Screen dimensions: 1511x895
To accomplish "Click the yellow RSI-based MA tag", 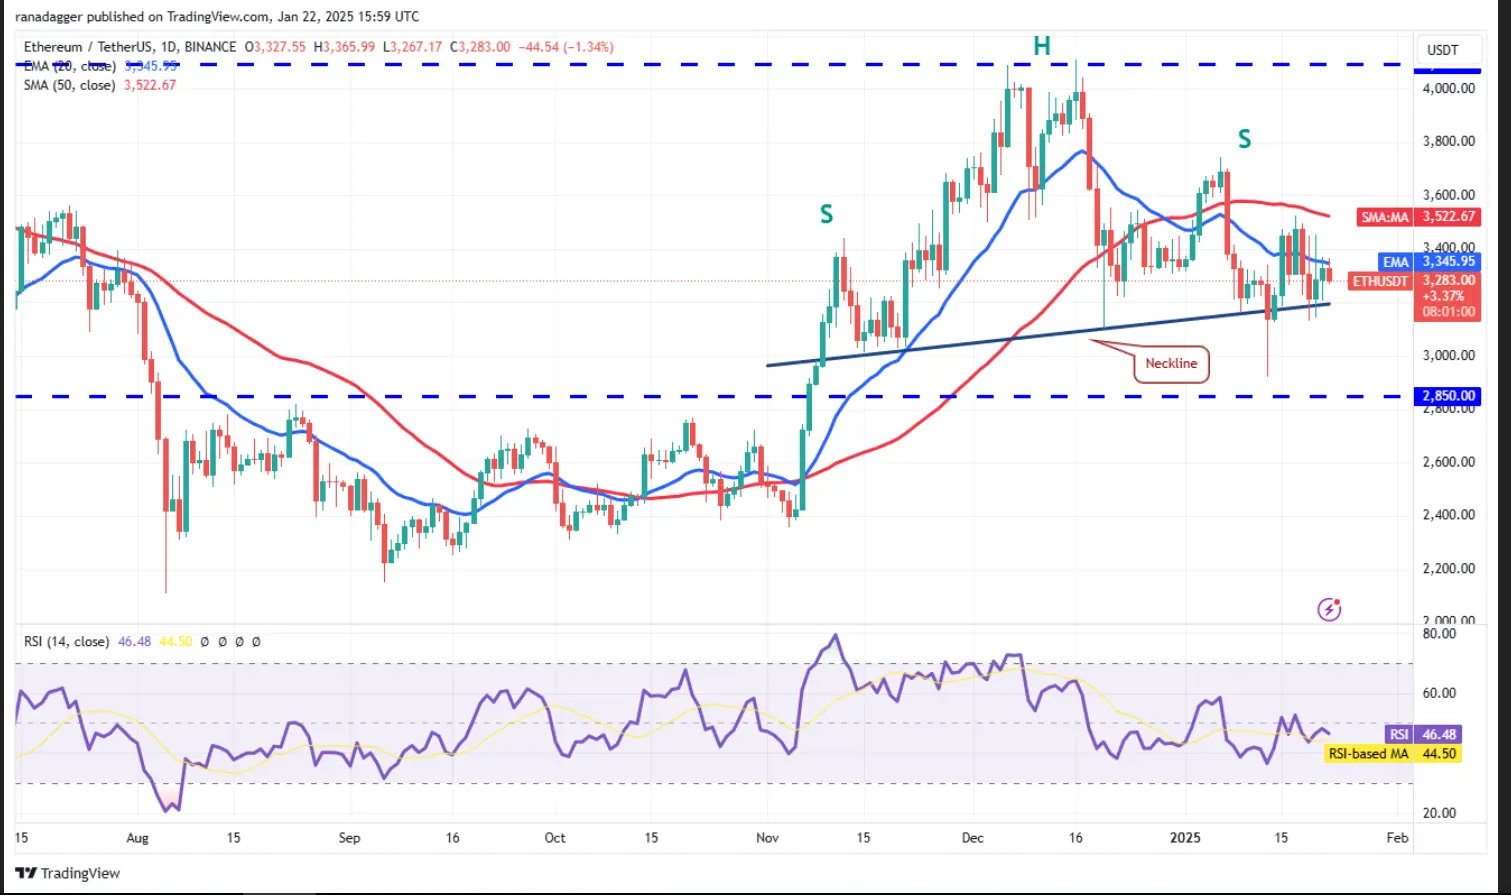I will 1368,754.
